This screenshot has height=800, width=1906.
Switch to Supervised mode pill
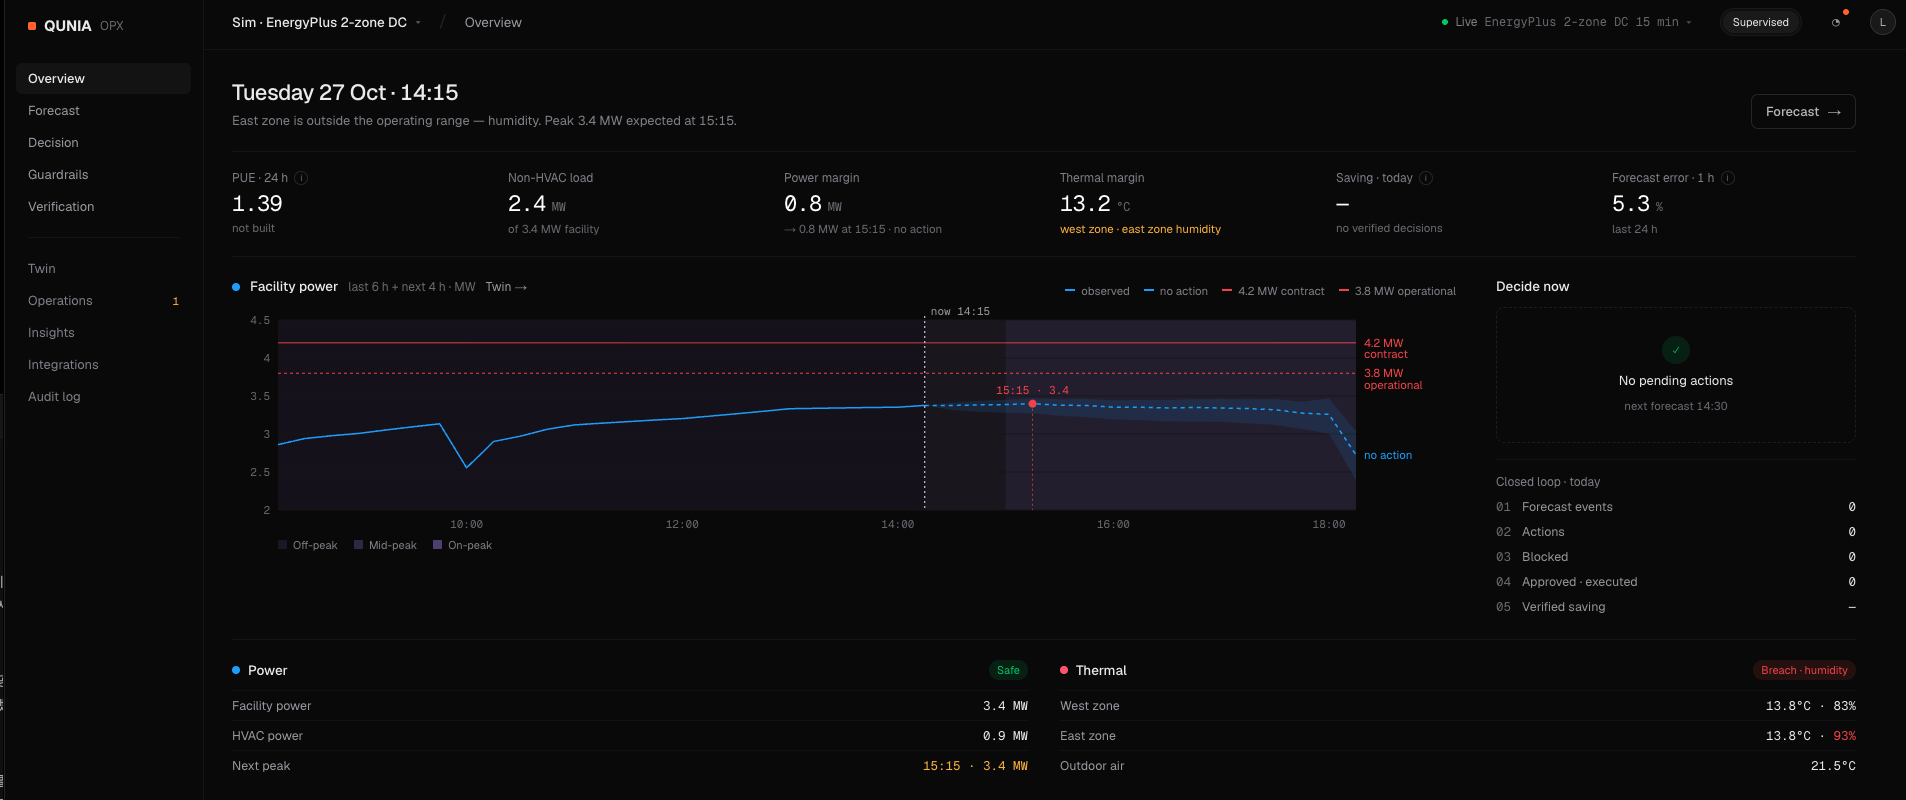(1760, 22)
